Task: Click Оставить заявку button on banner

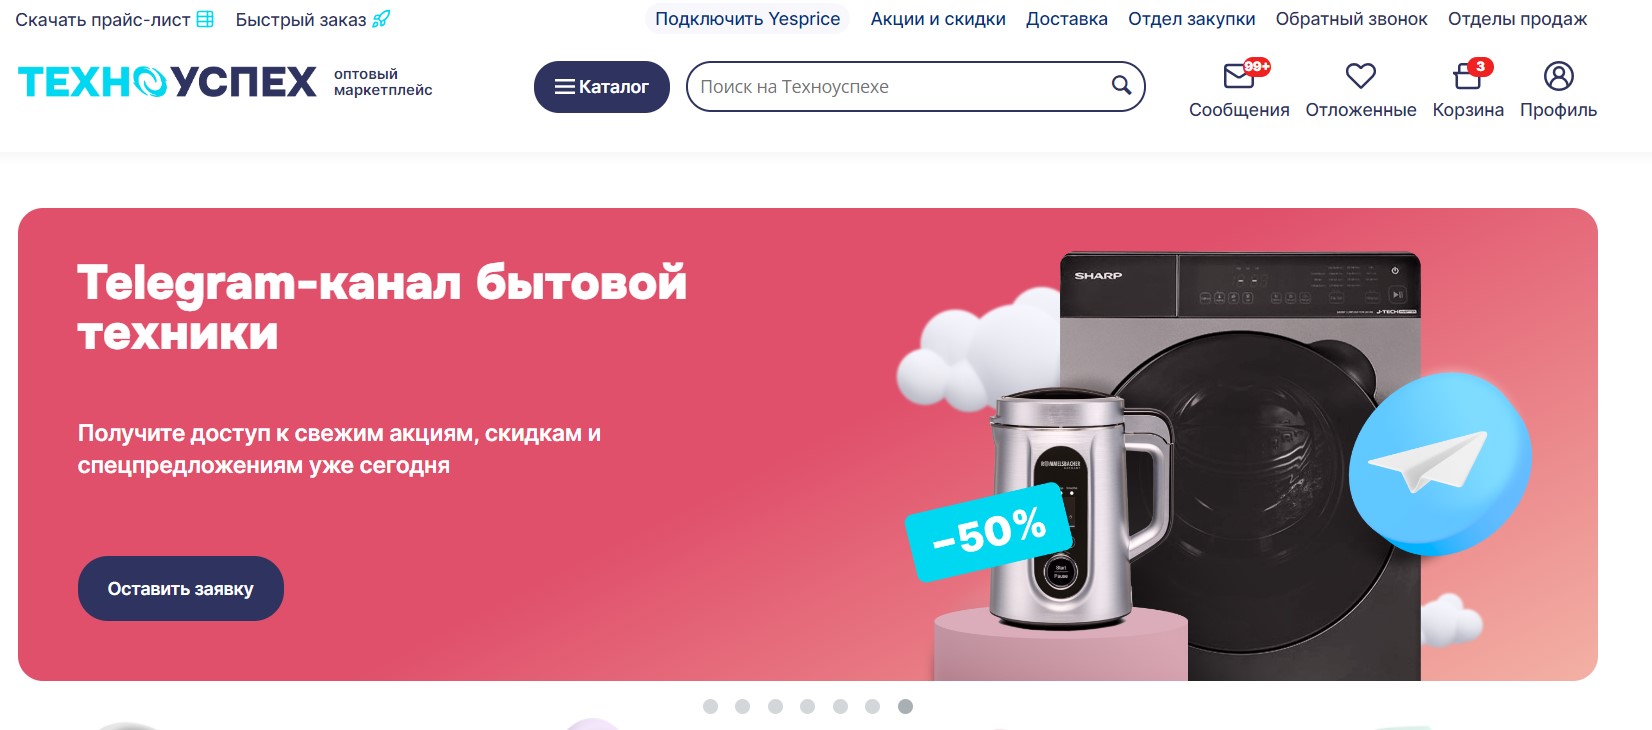Action: (181, 589)
